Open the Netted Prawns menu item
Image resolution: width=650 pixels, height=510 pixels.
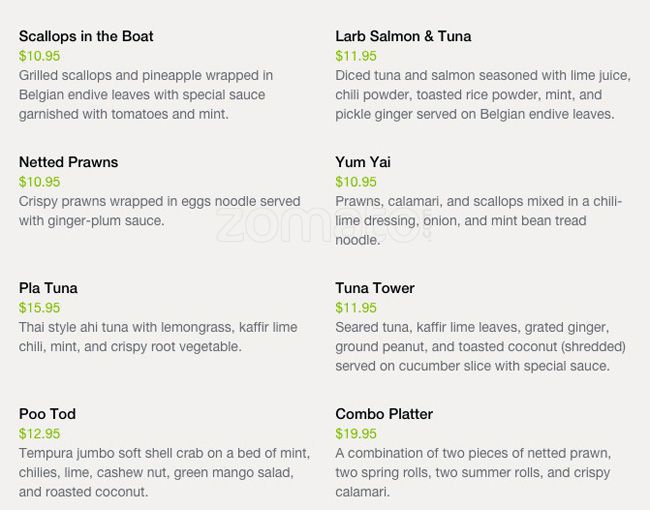[68, 162]
